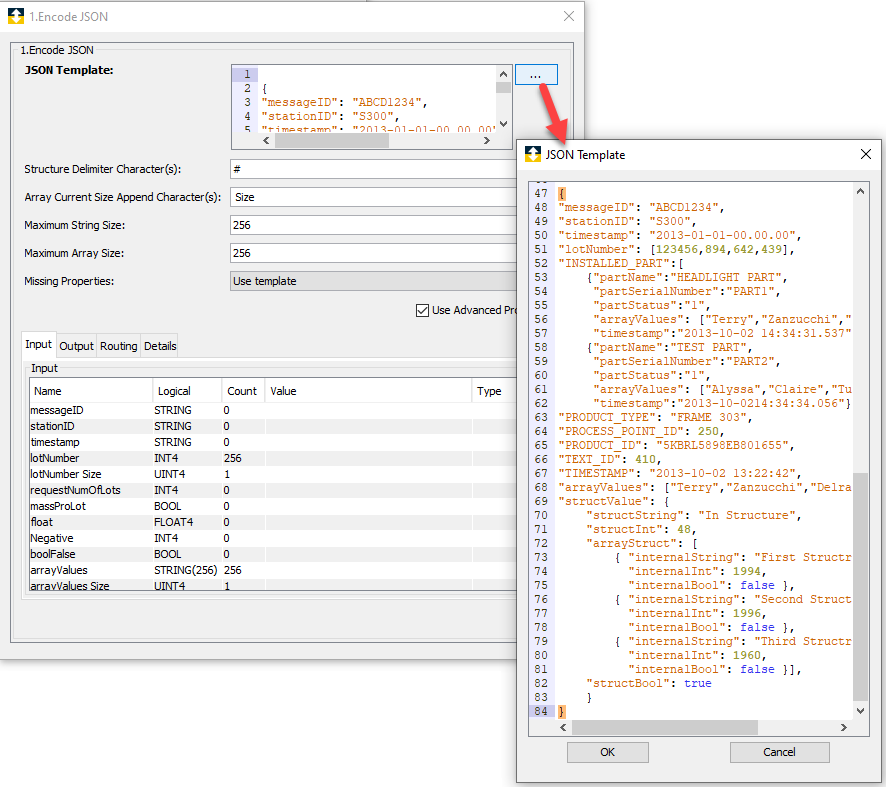Switch to the Routing tab
The width and height of the screenshot is (886, 787).
point(118,345)
